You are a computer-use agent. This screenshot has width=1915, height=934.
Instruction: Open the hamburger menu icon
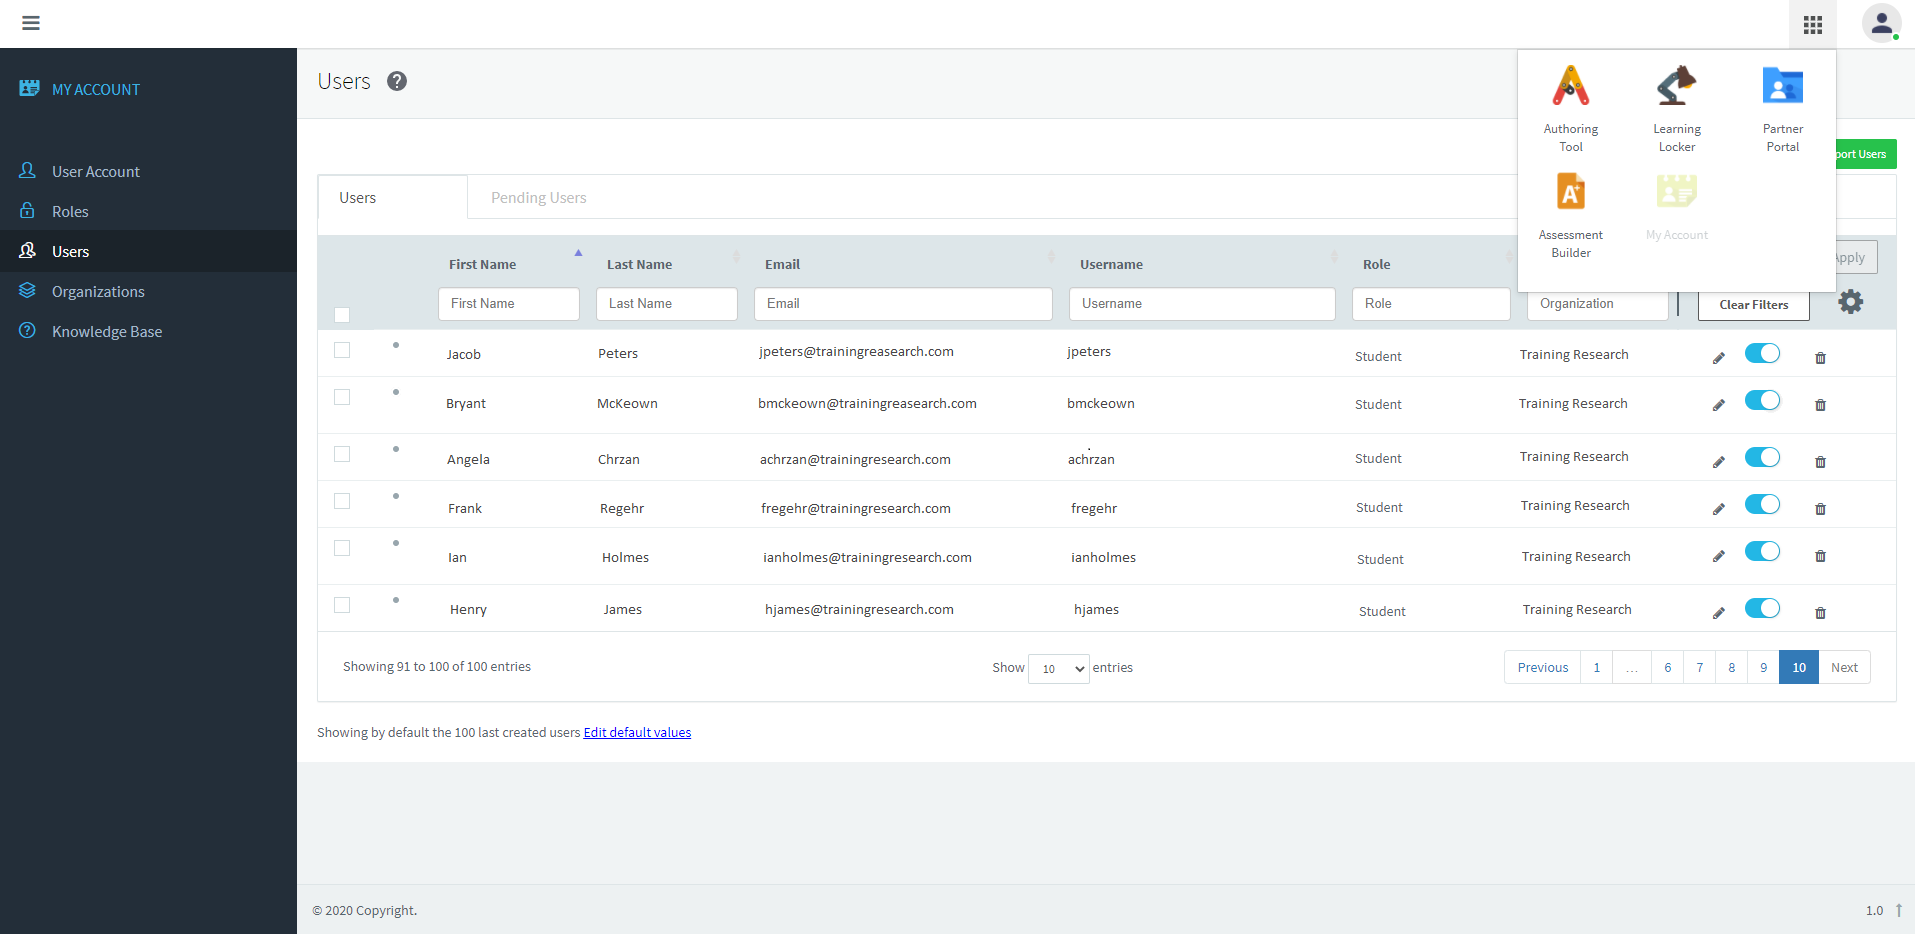click(31, 23)
